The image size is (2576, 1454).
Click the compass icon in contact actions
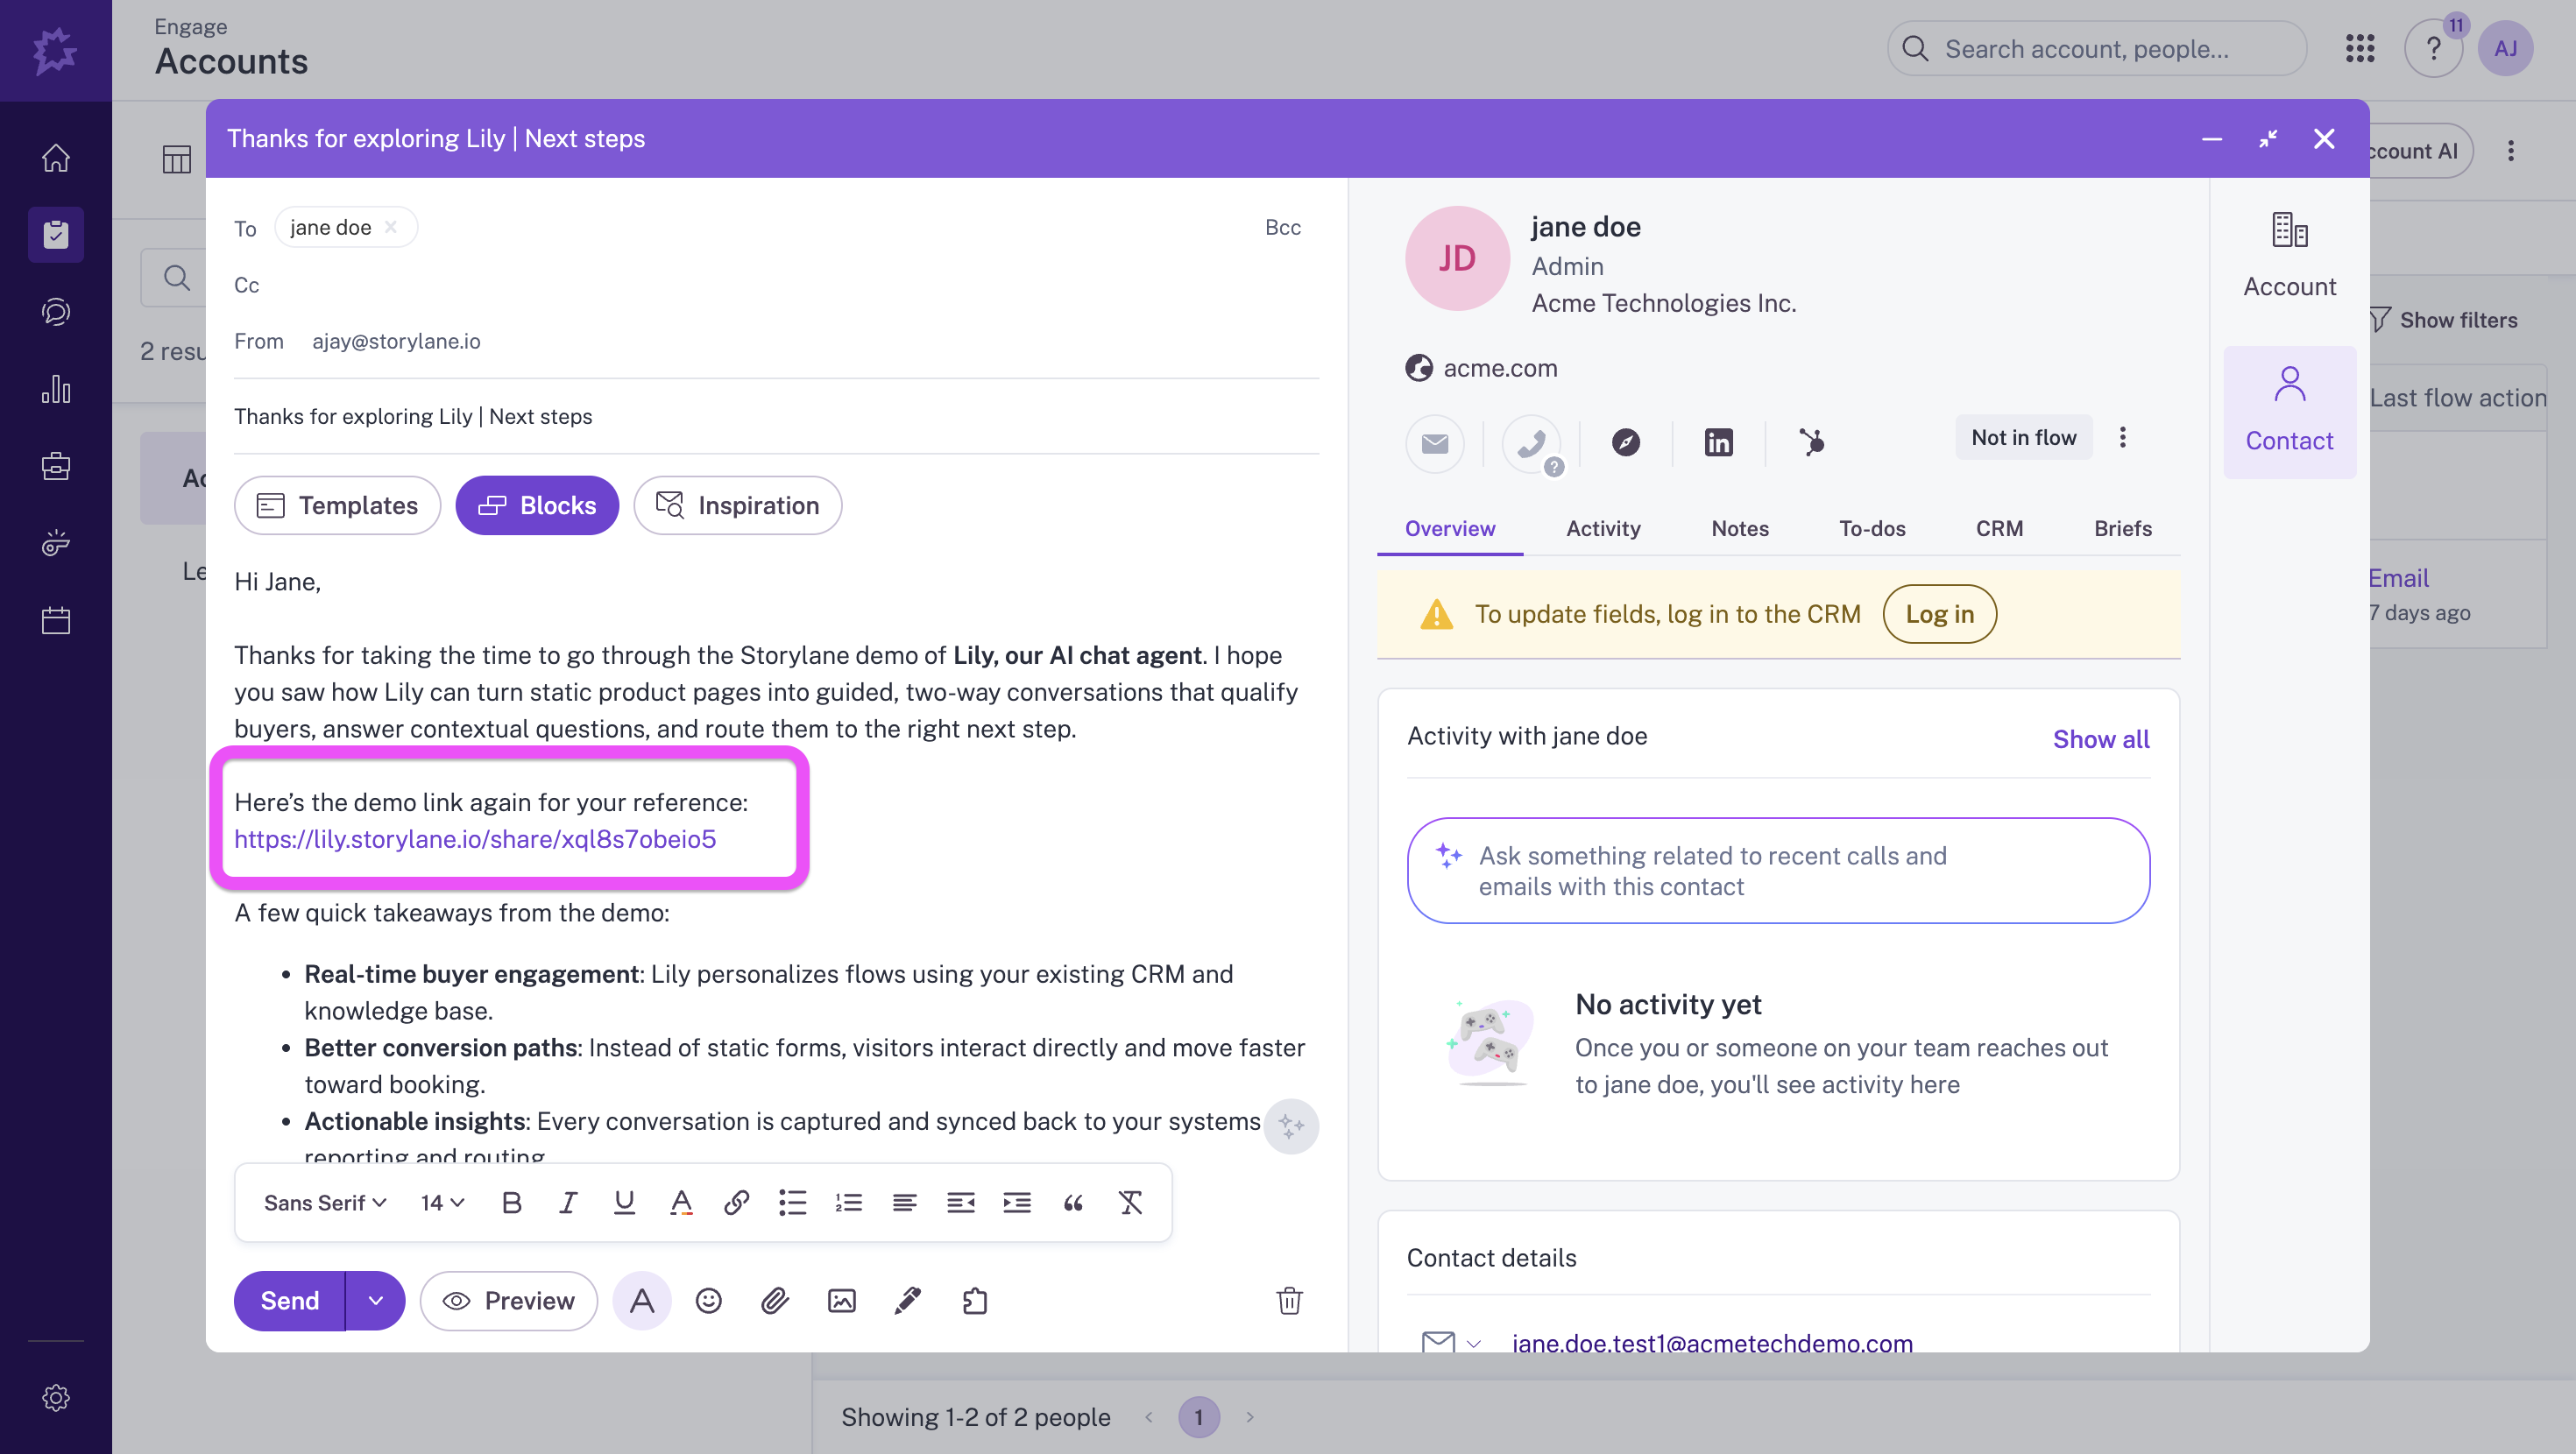[x=1625, y=442]
